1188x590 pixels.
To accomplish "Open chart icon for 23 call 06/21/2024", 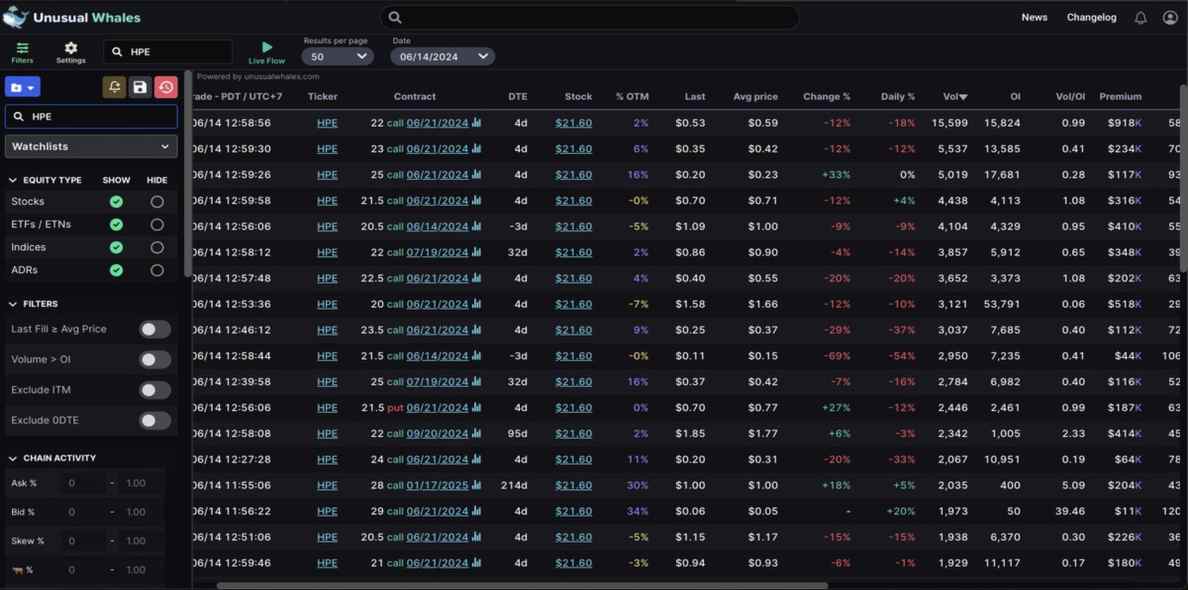I will [477, 148].
